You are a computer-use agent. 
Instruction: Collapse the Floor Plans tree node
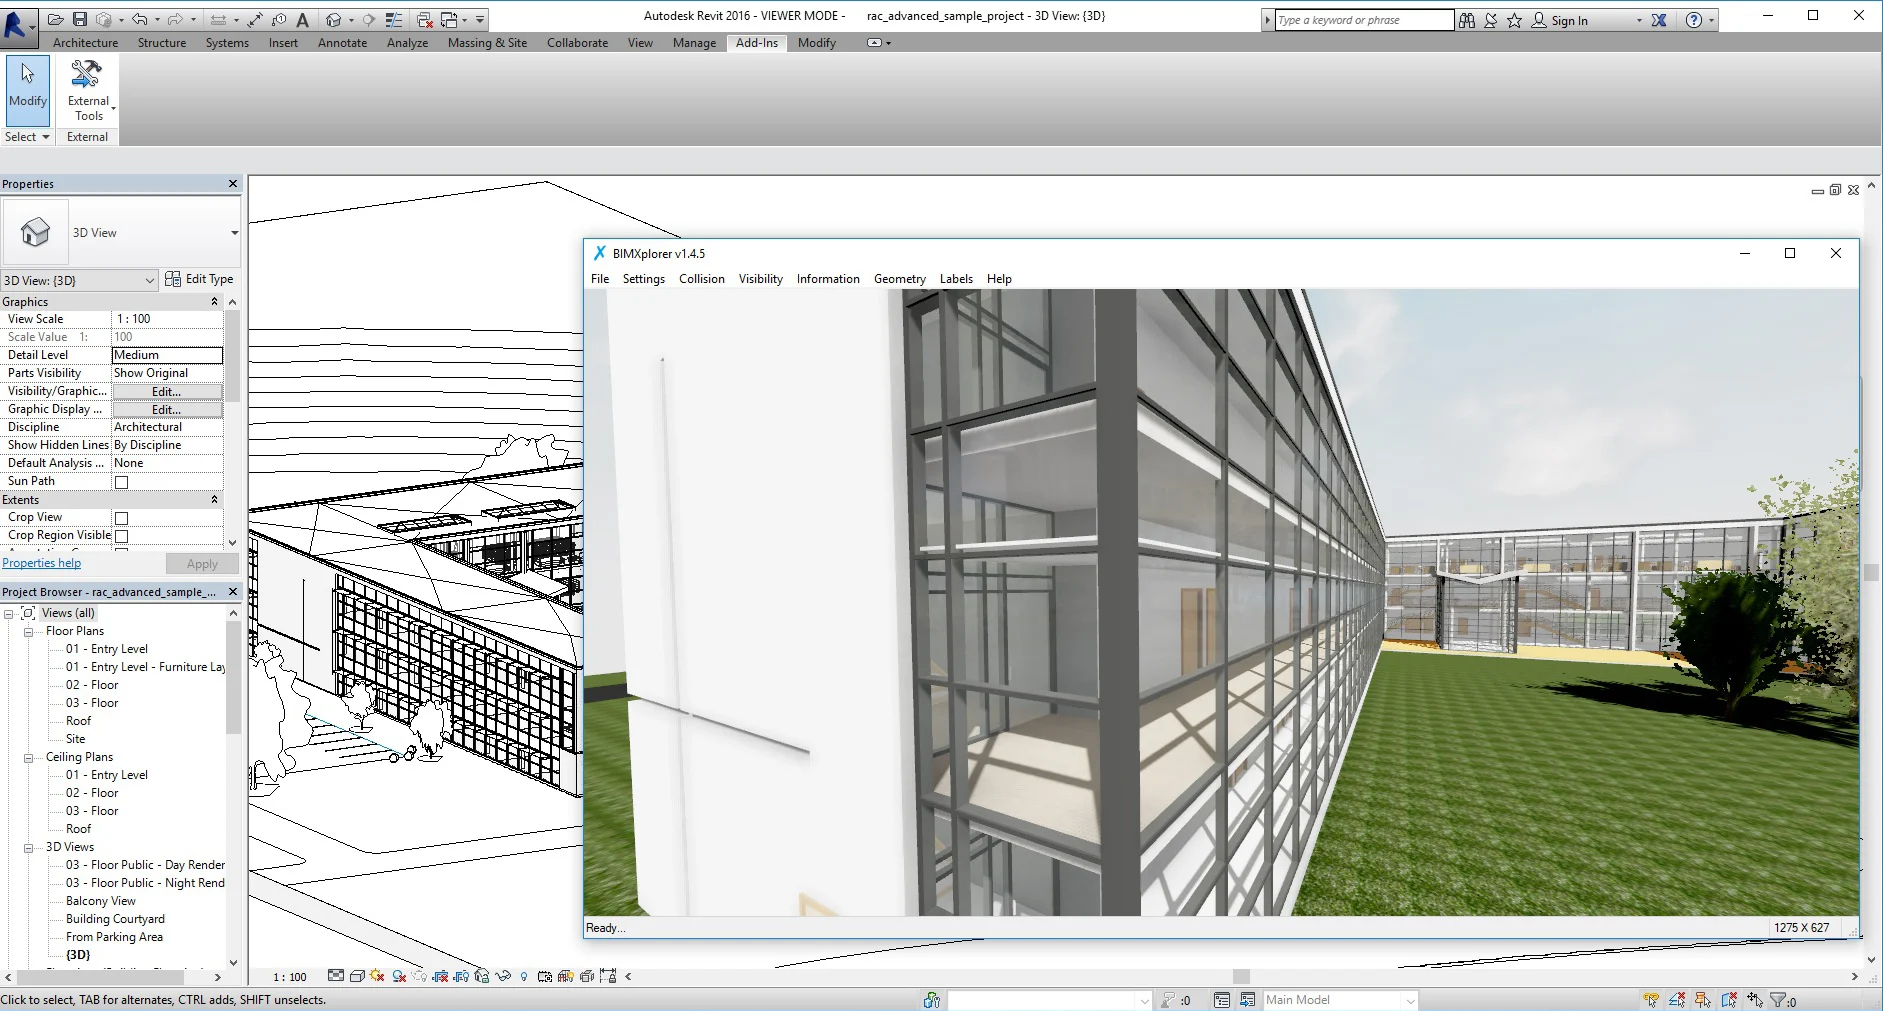pos(27,631)
